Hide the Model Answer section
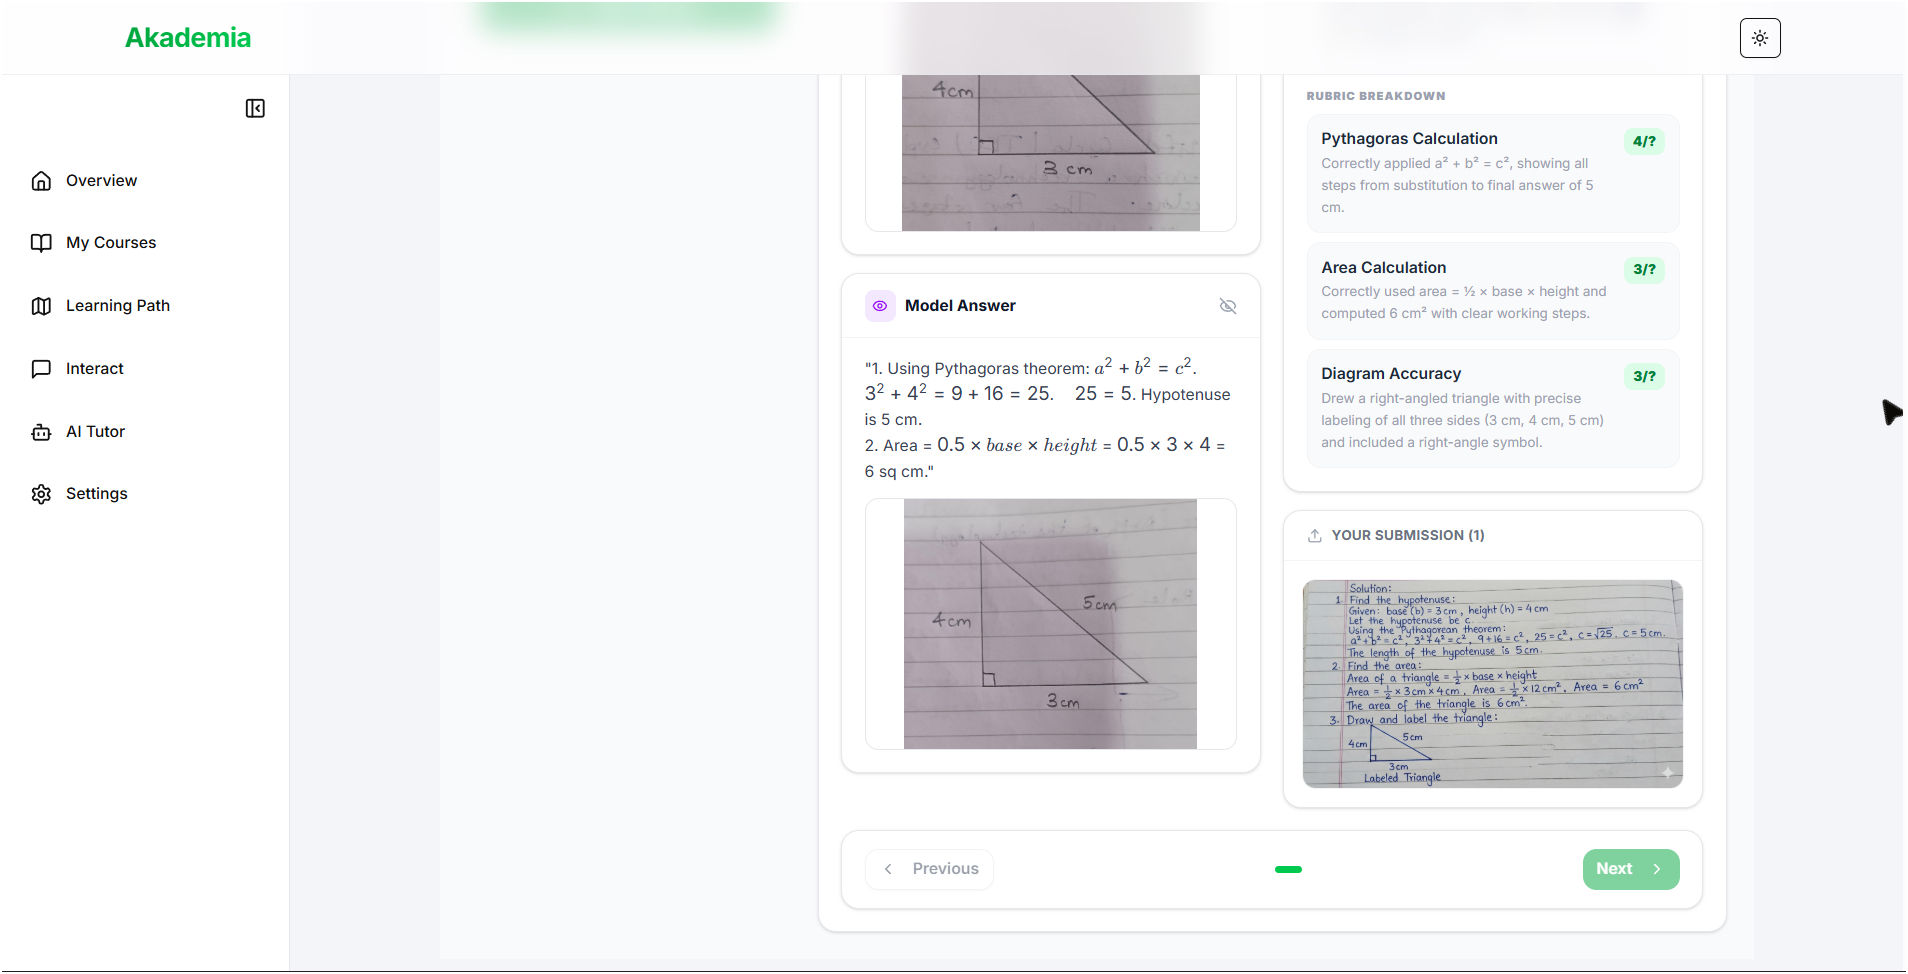 coord(1228,306)
